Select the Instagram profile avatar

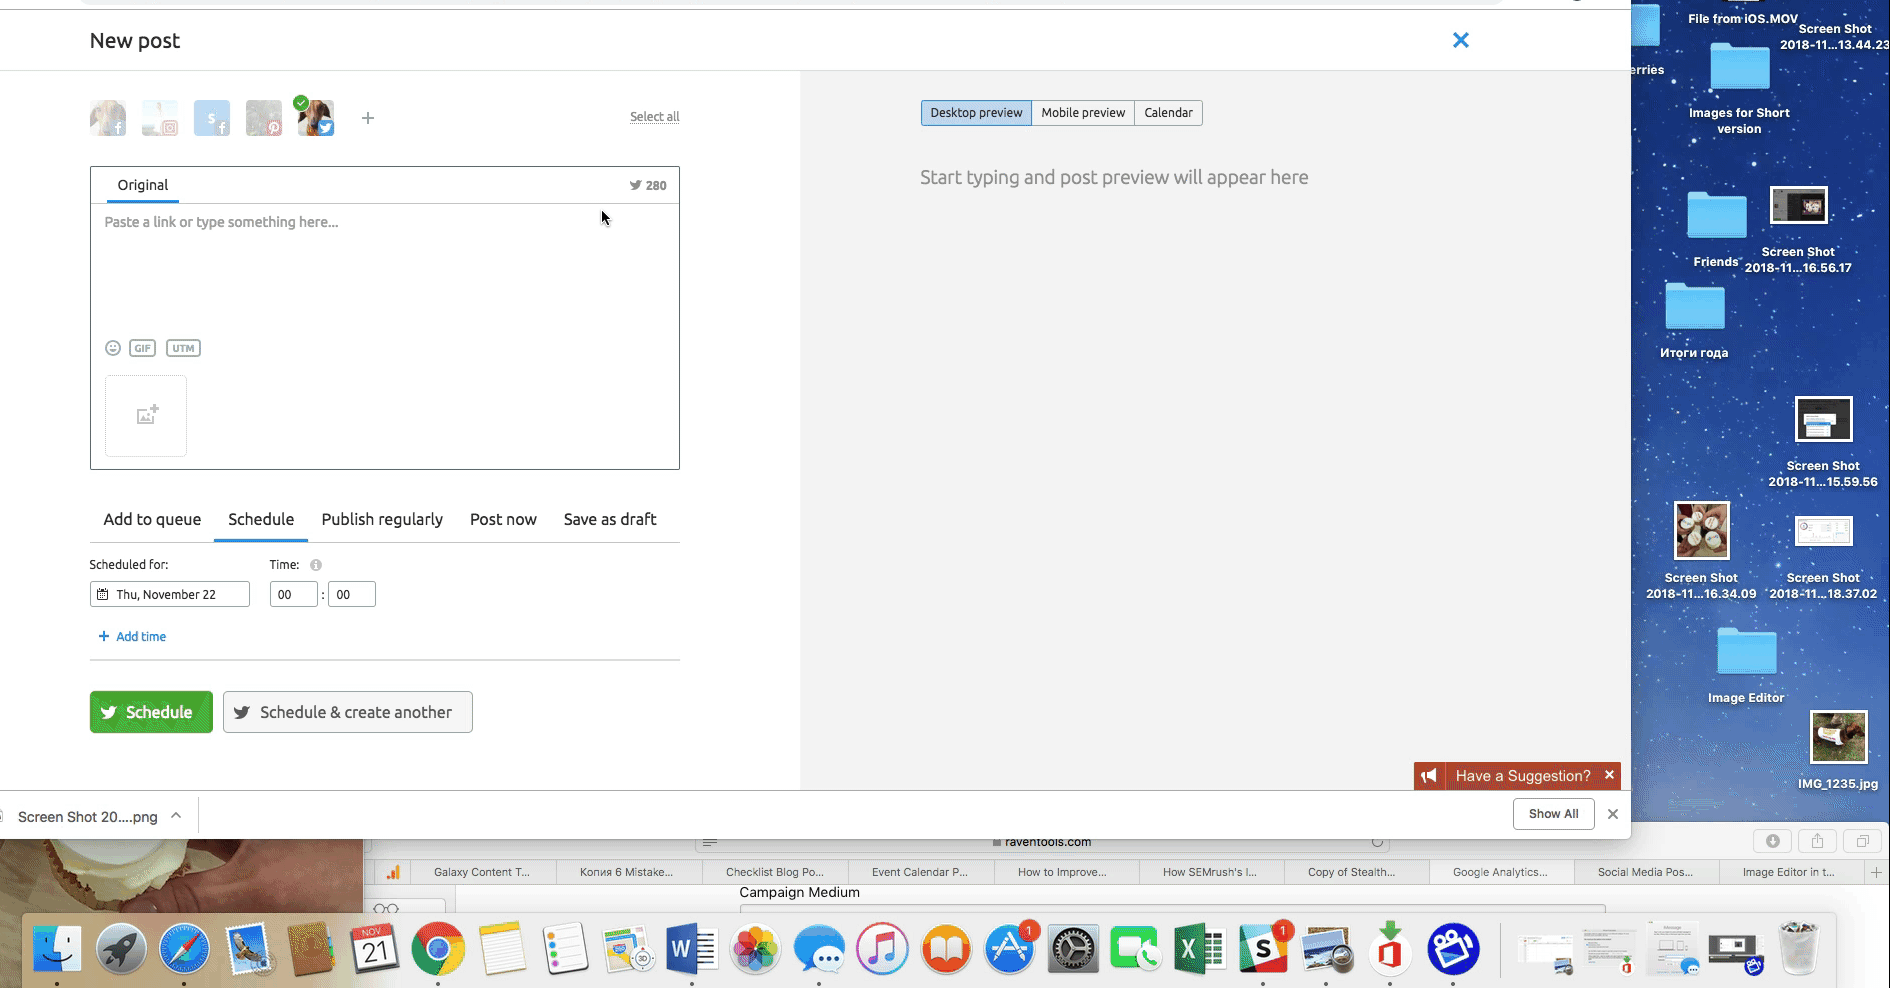(160, 118)
